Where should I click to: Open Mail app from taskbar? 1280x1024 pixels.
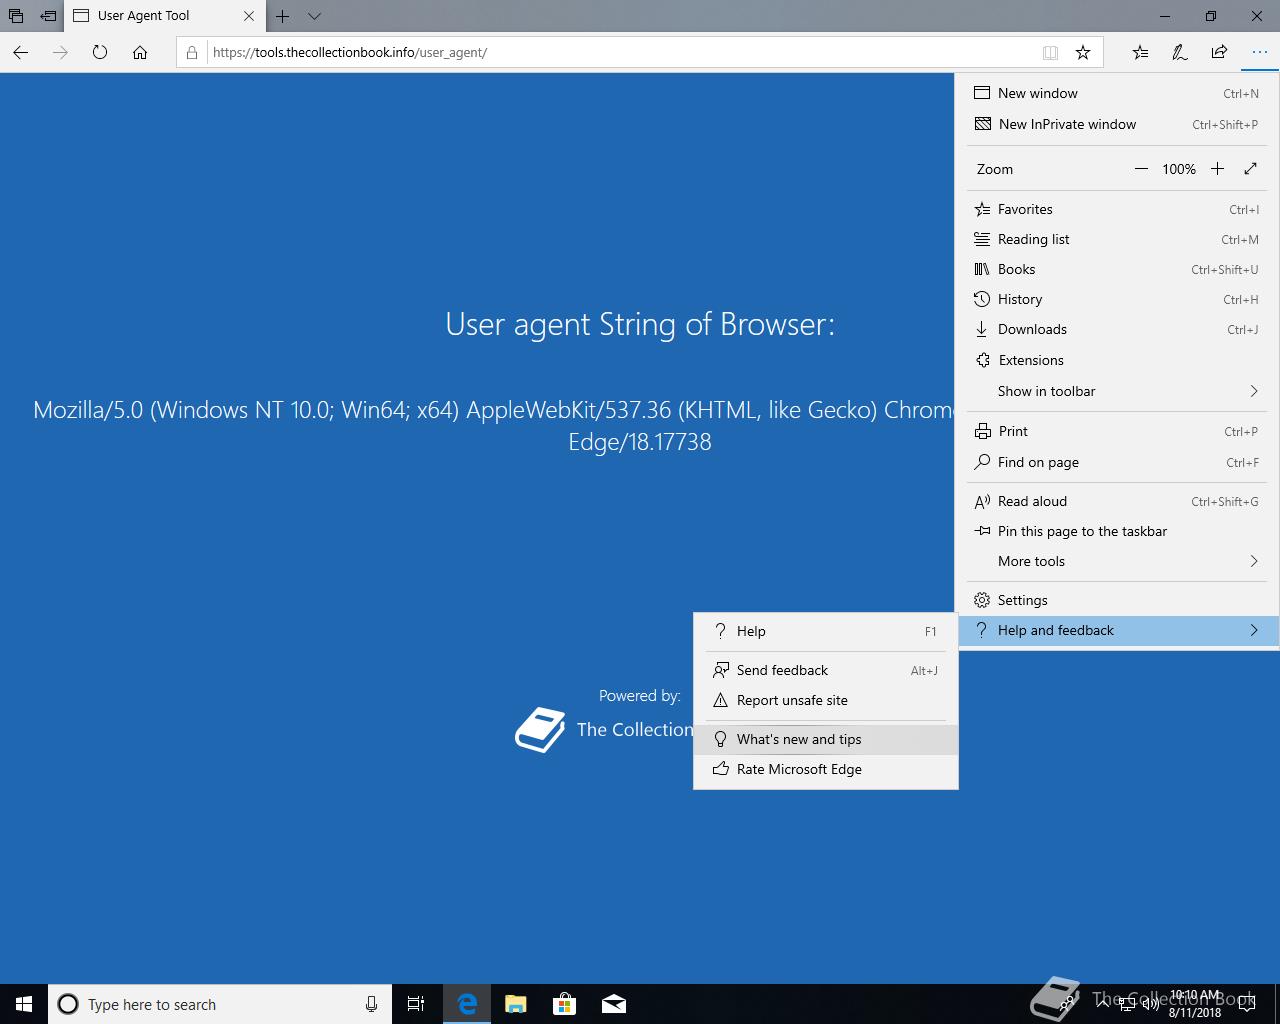613,1004
